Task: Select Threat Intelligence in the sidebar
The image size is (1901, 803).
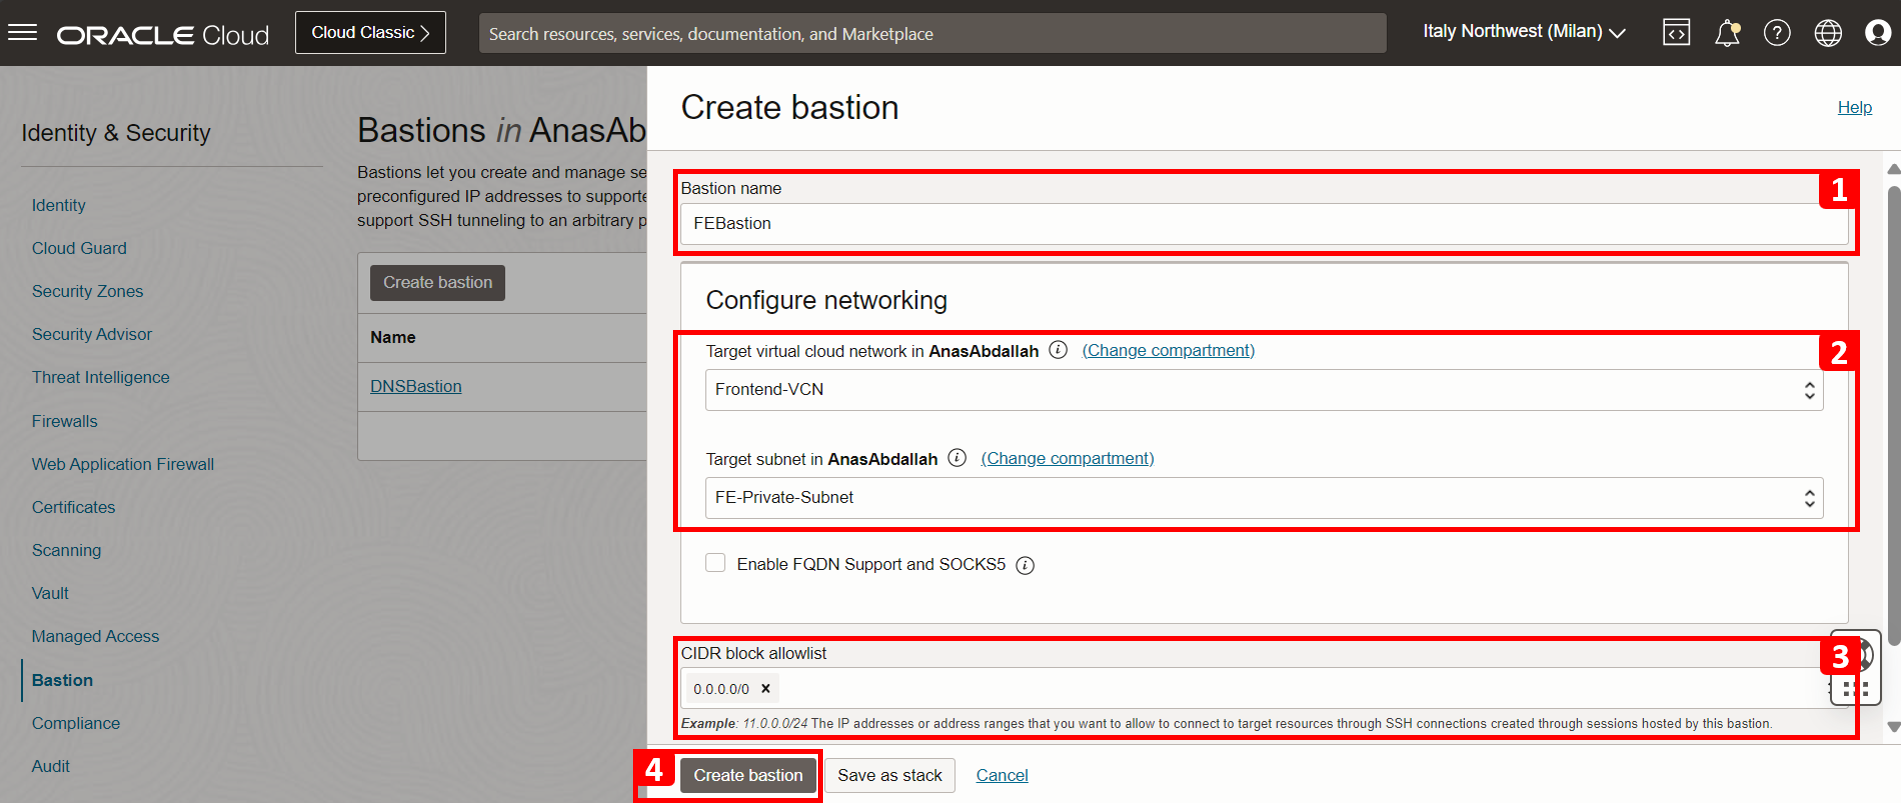Action: tap(101, 377)
